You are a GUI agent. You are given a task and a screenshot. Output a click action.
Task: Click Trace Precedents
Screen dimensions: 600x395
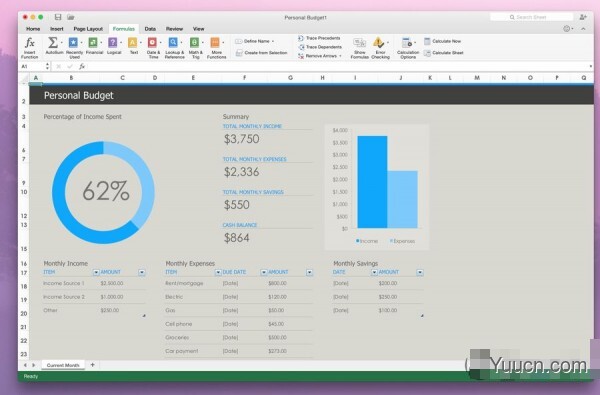319,38
